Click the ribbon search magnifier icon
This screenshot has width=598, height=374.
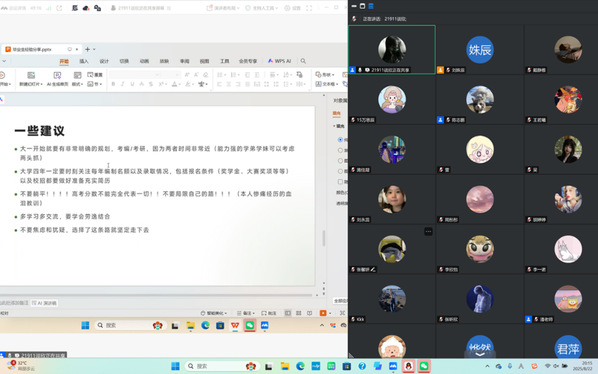coord(303,61)
